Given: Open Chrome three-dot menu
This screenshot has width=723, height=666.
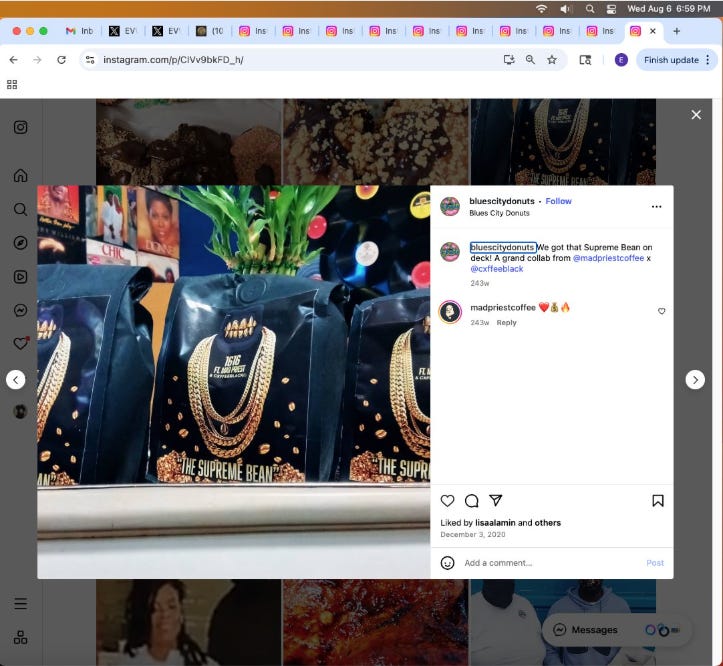Looking at the screenshot, I should [x=708, y=60].
